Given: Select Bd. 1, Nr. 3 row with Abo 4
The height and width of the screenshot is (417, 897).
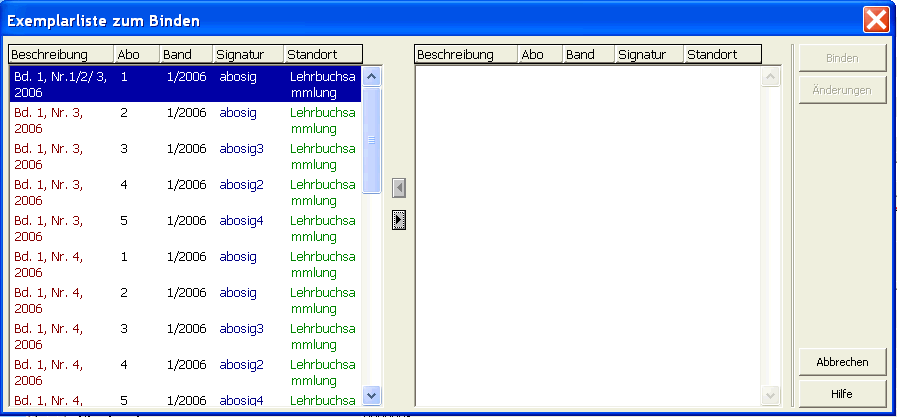Looking at the screenshot, I should [185, 193].
